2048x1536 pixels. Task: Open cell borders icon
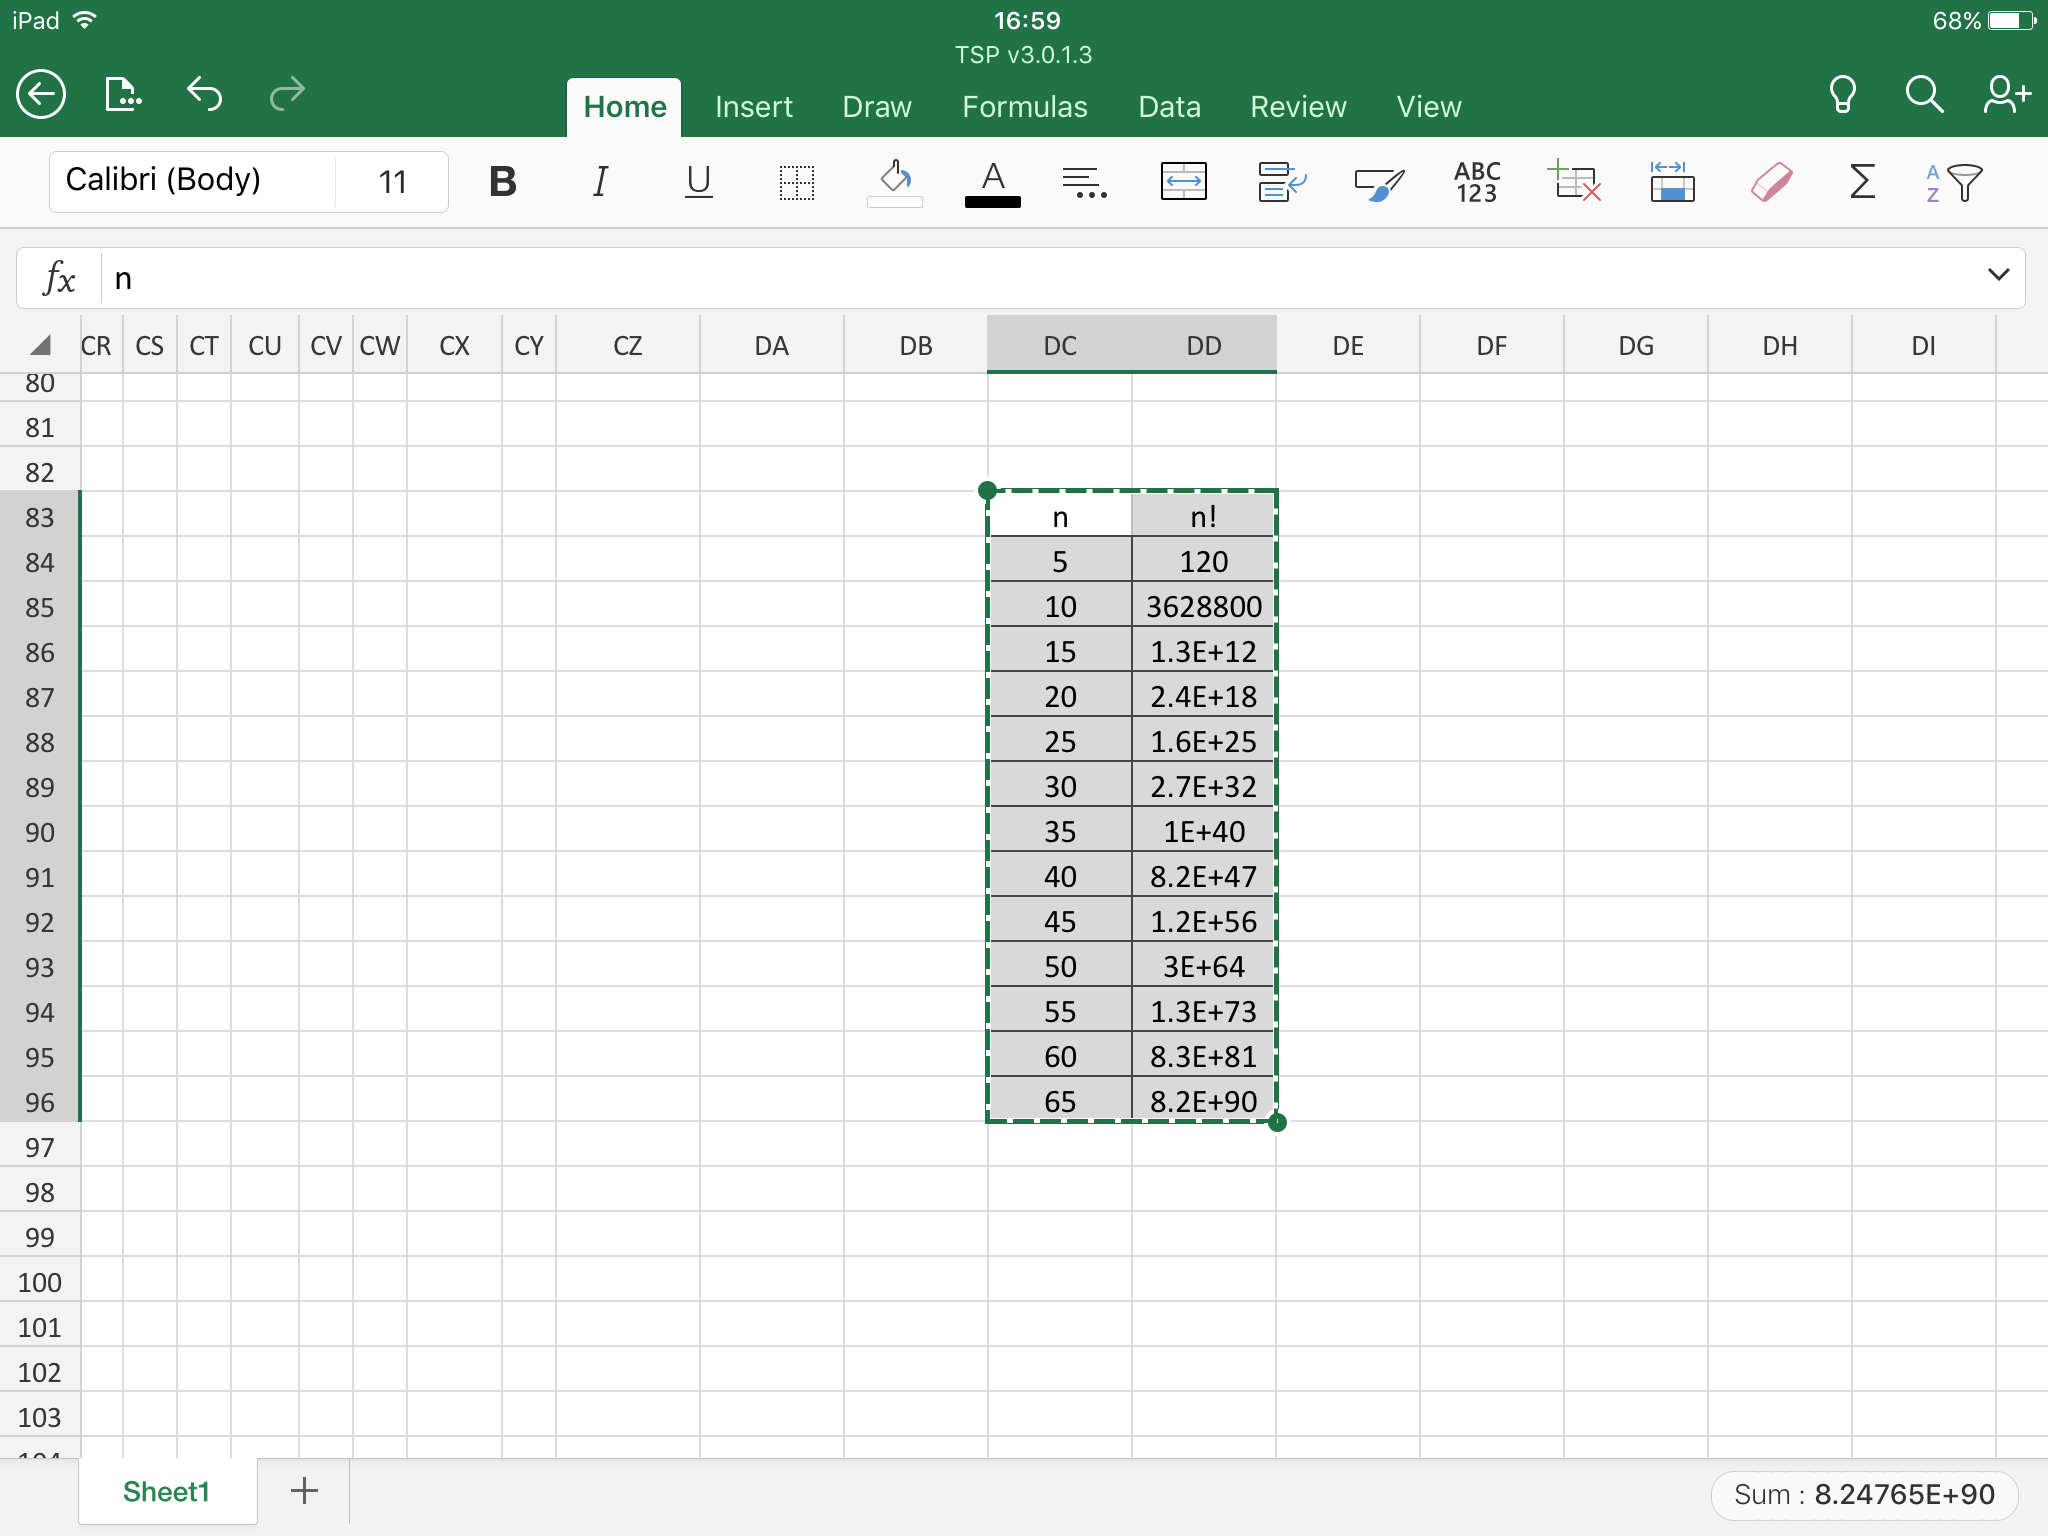point(797,182)
